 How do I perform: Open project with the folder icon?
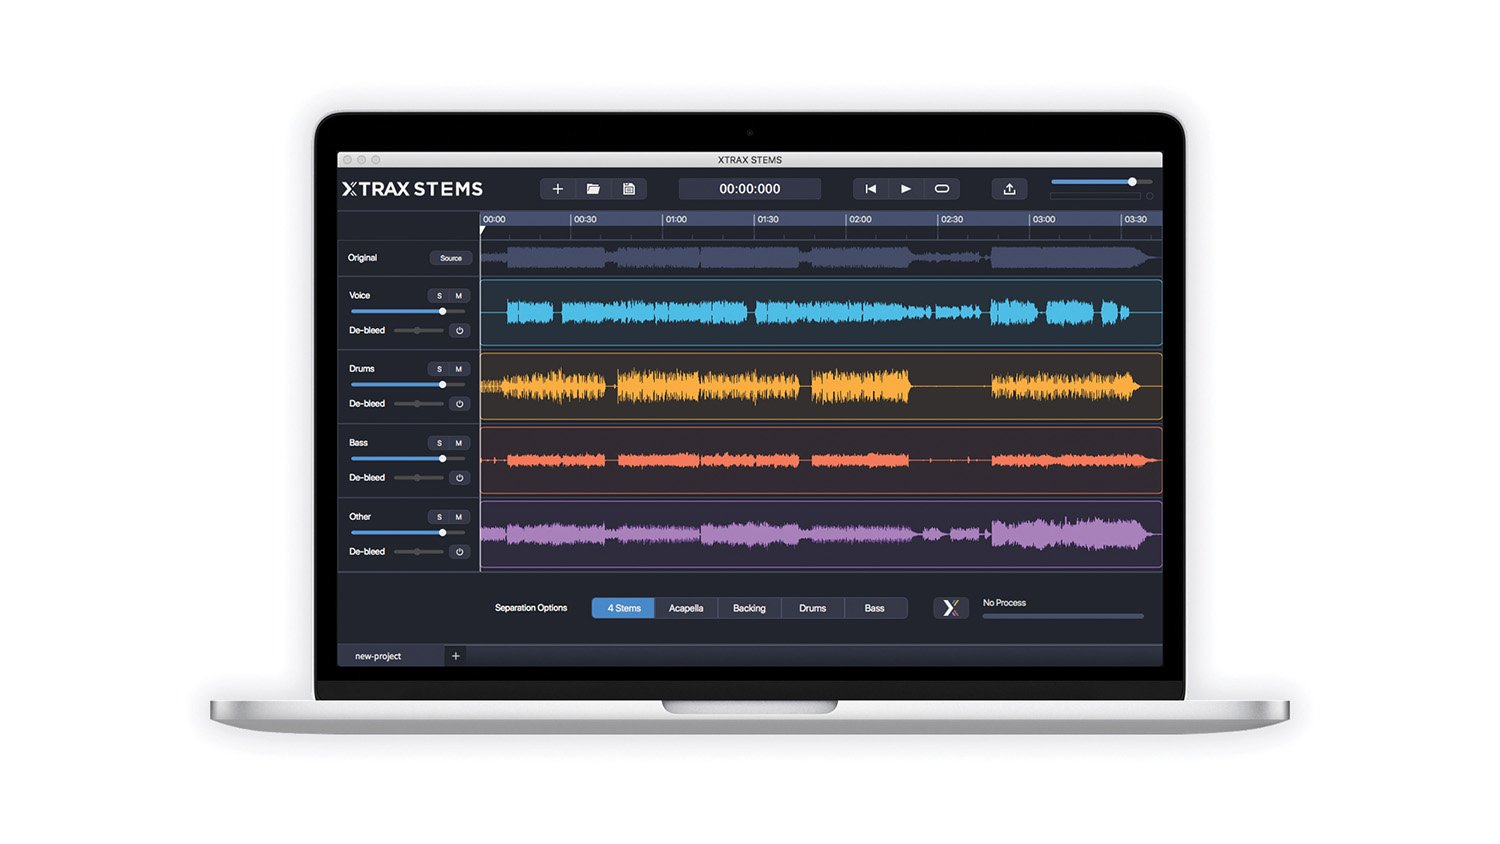point(593,189)
